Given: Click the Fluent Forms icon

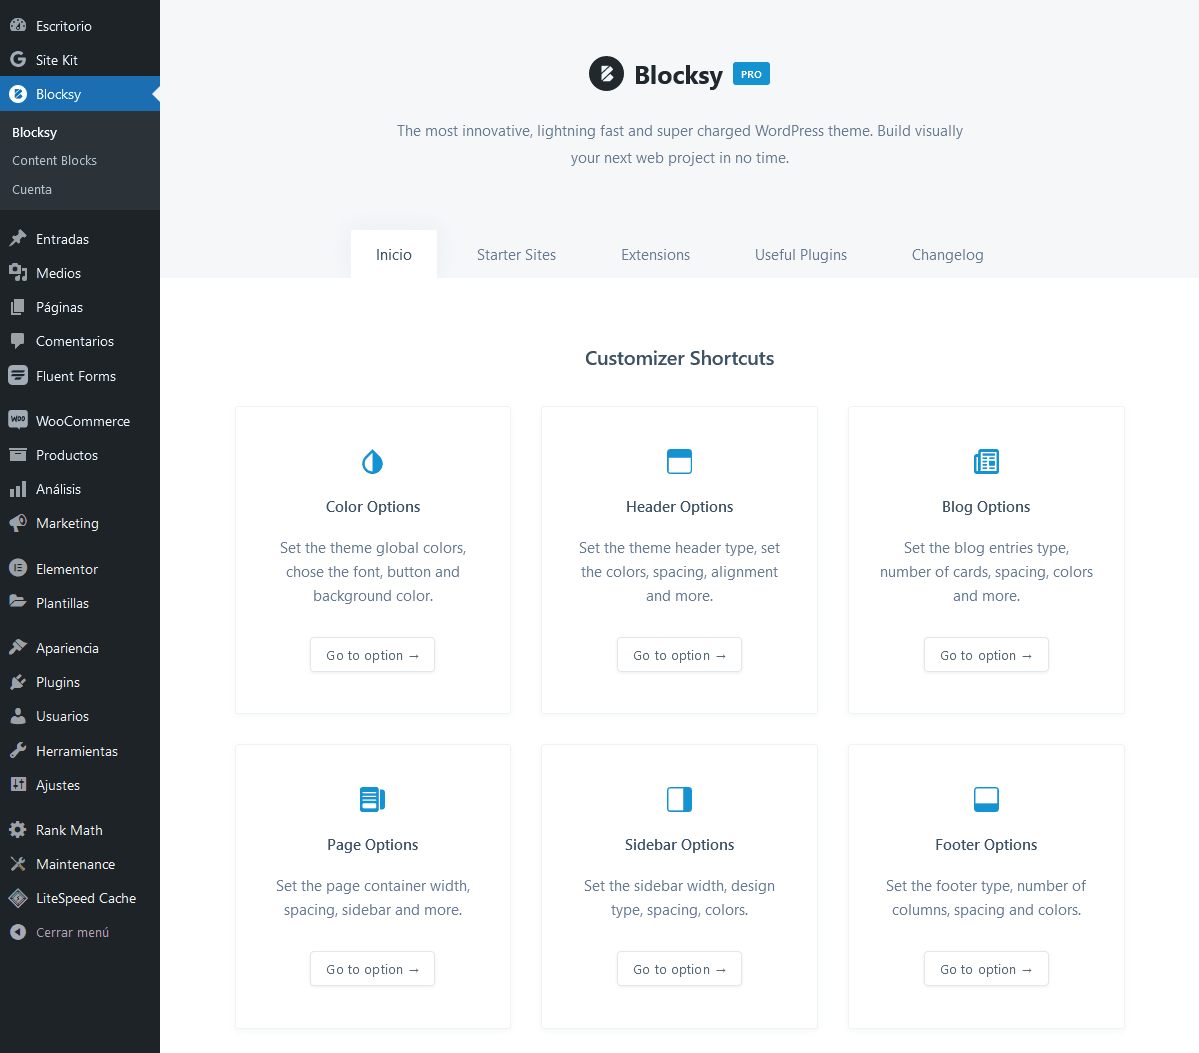Looking at the screenshot, I should 18,375.
